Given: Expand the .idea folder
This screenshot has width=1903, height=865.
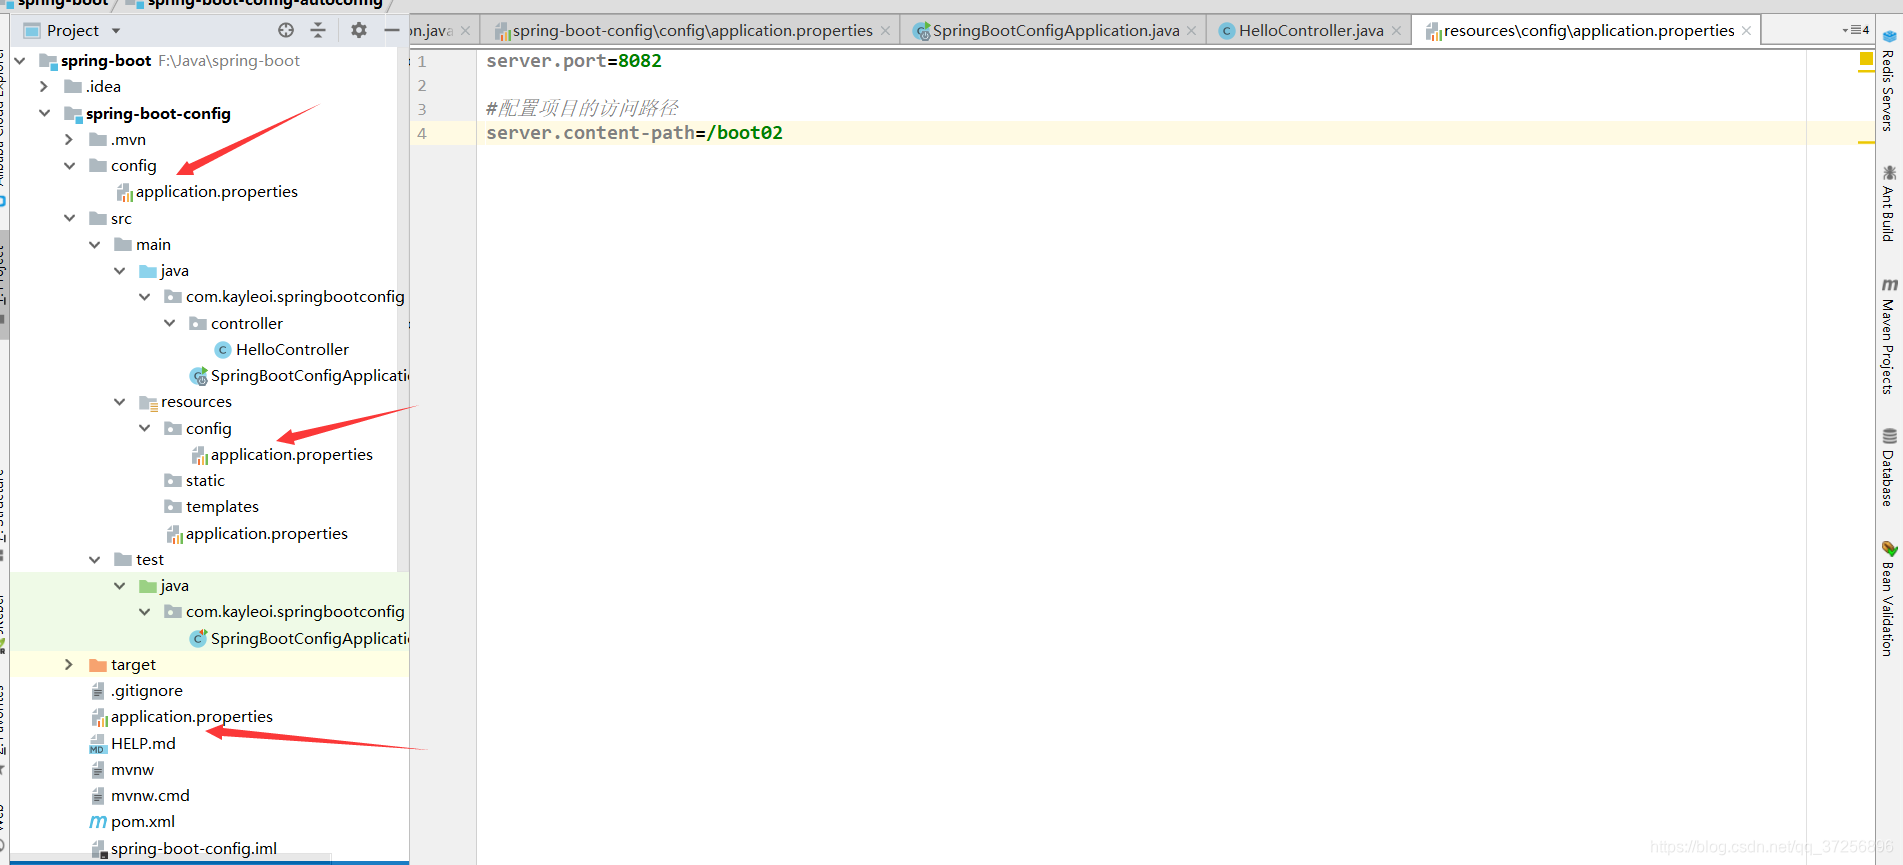Looking at the screenshot, I should pyautogui.click(x=44, y=87).
